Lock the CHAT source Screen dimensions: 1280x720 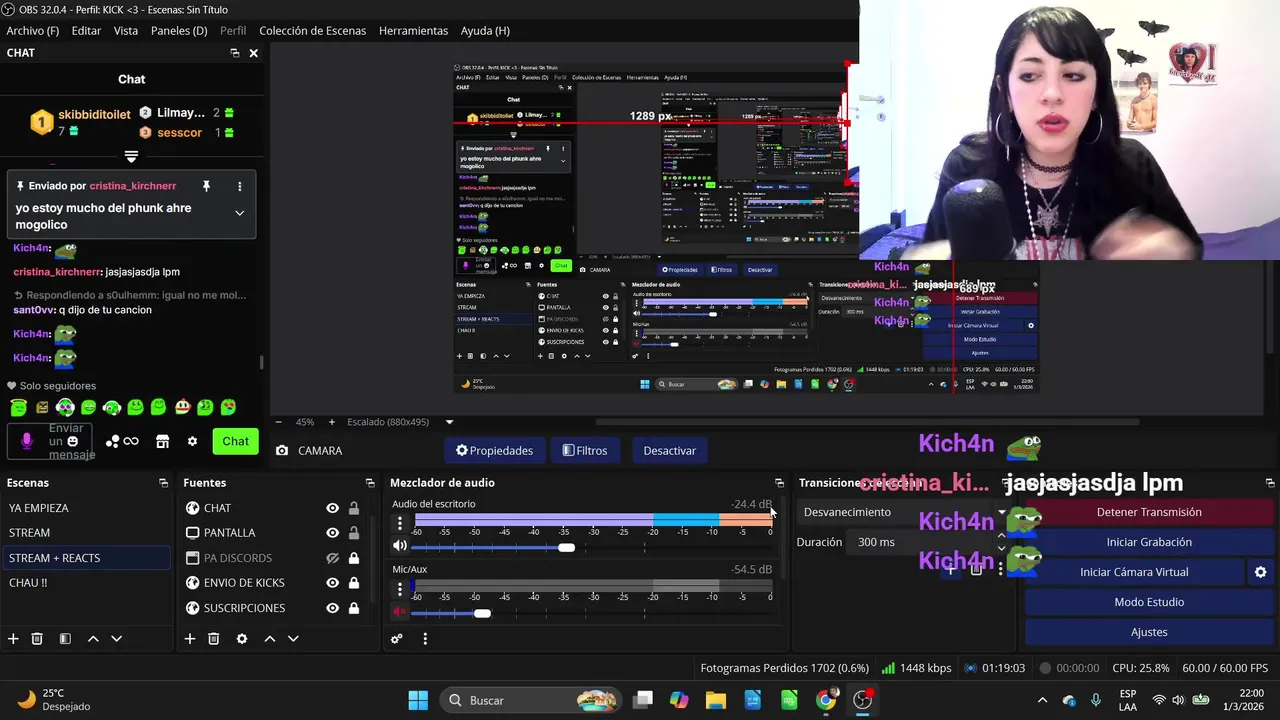click(x=353, y=508)
